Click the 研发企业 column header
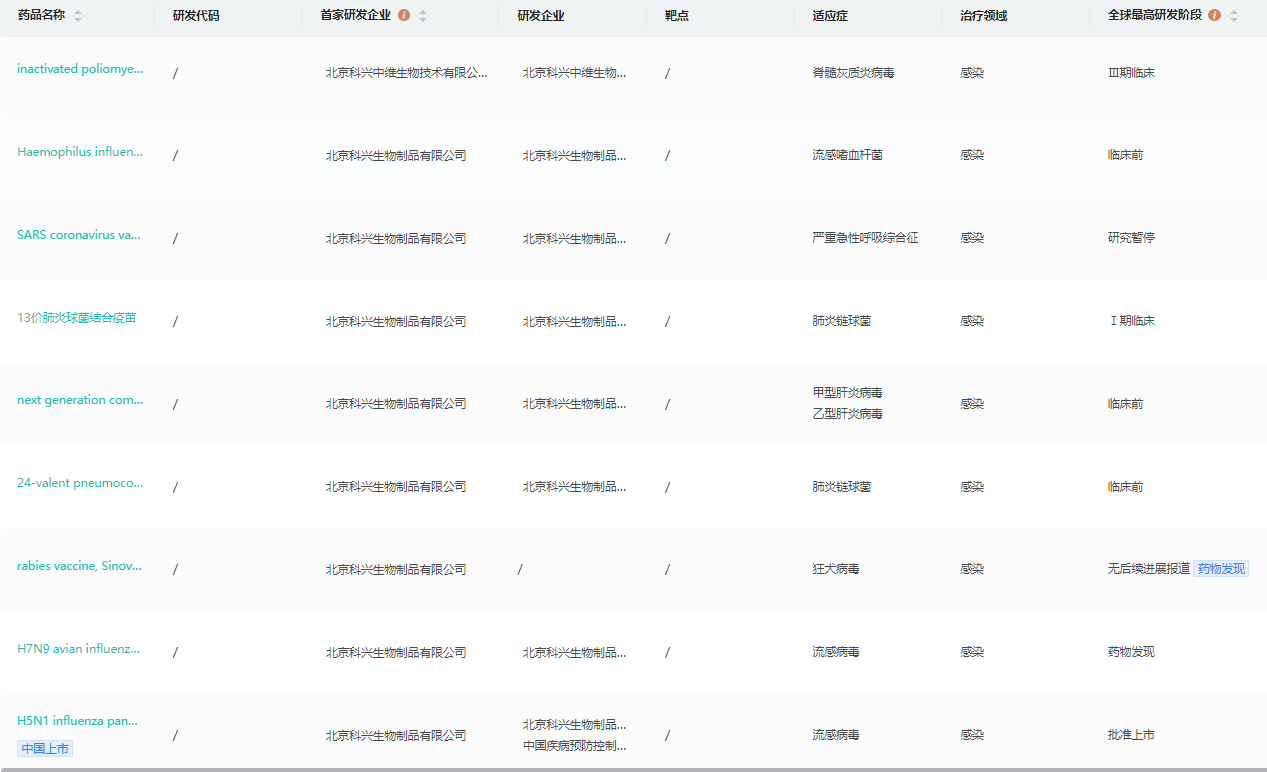This screenshot has width=1267, height=772. point(541,16)
